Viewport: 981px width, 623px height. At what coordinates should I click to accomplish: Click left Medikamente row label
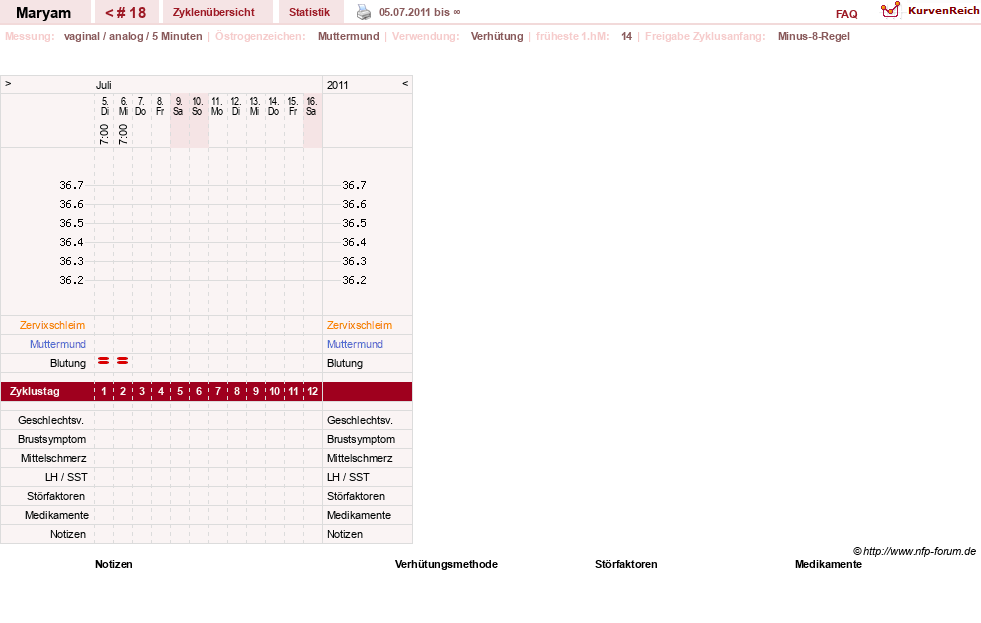(57, 515)
